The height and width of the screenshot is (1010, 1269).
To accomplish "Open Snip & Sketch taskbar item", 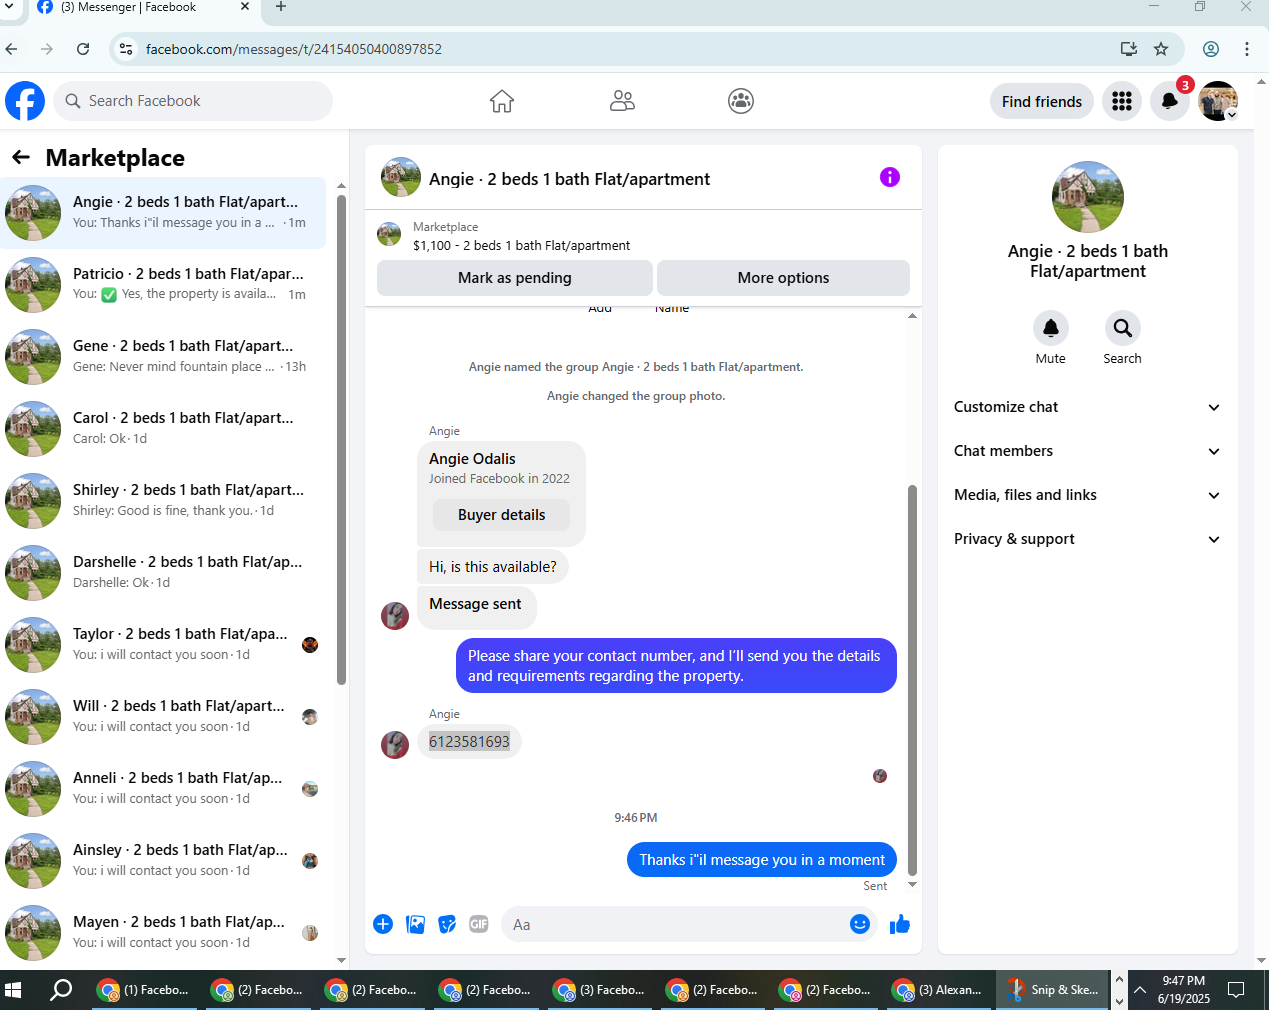I will 1053,990.
